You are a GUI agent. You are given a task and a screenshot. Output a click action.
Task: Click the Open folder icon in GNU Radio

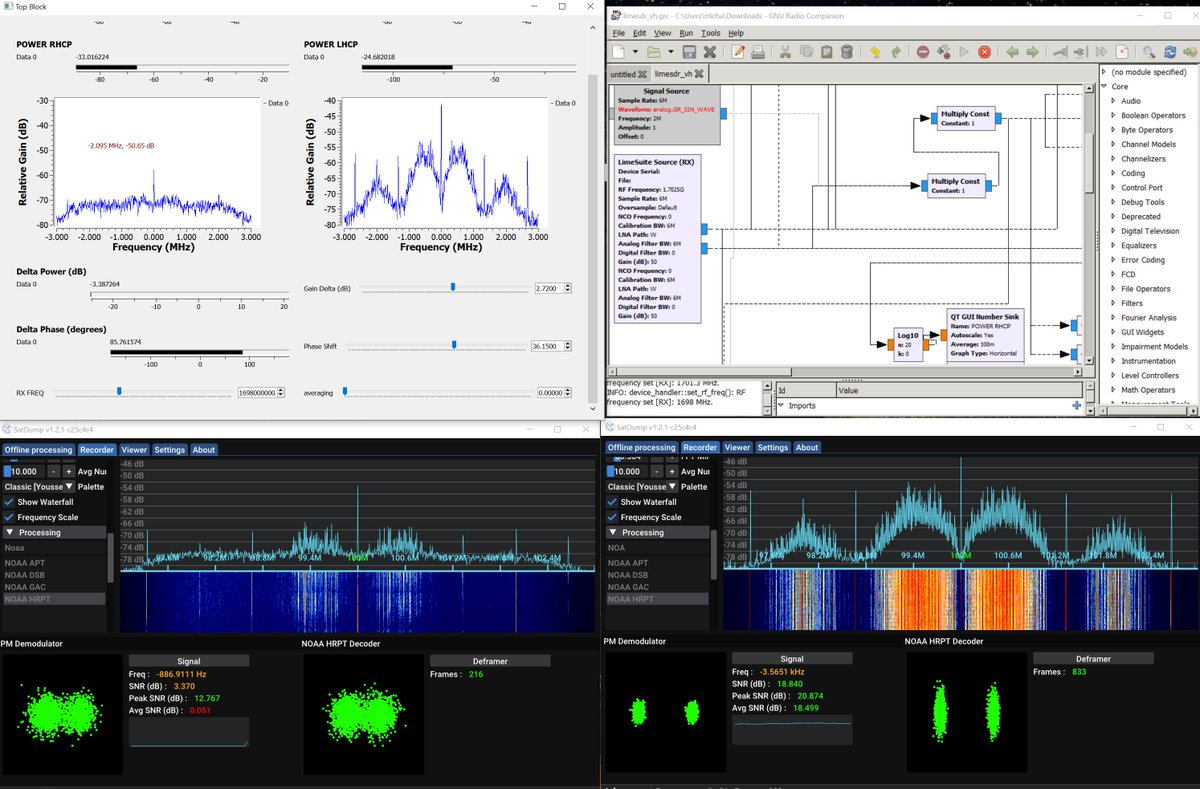pos(653,51)
